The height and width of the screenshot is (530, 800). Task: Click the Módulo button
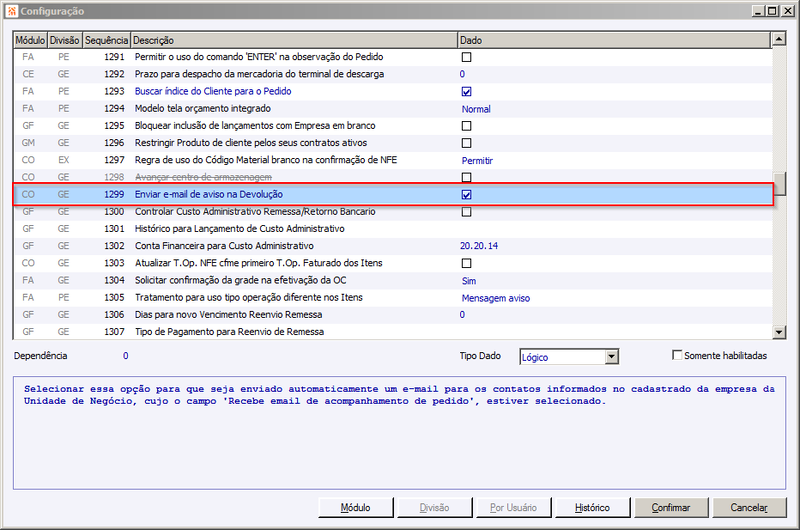356,508
